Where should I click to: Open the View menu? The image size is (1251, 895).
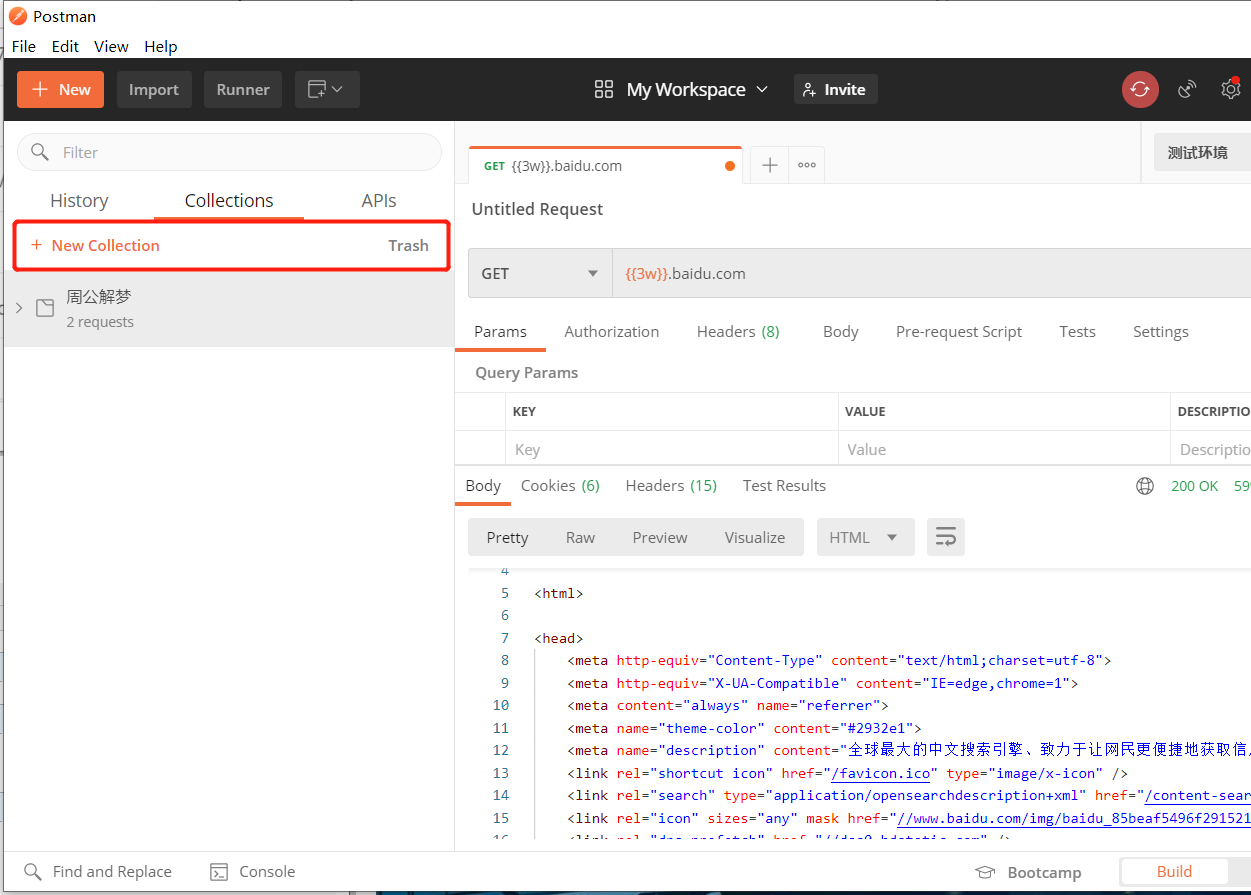pyautogui.click(x=111, y=46)
